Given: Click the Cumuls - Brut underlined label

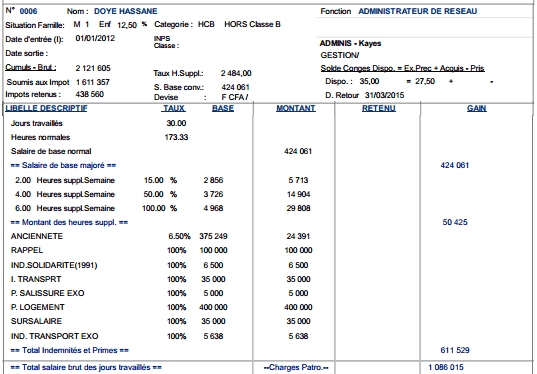Looking at the screenshot, I should pyautogui.click(x=31, y=67).
